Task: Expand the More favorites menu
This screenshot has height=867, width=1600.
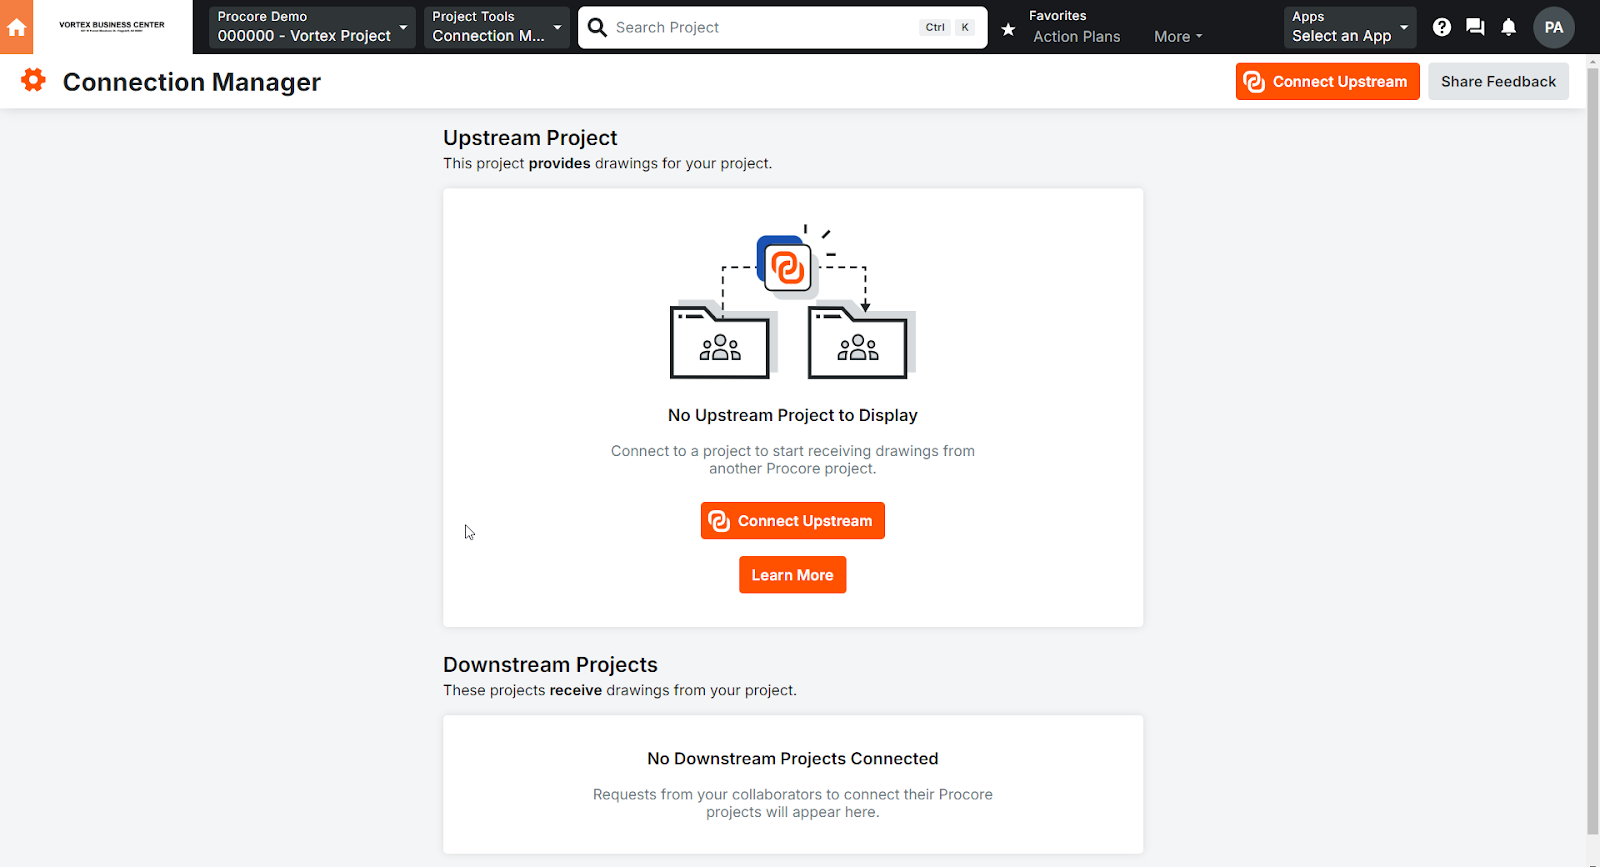Action: (x=1178, y=36)
